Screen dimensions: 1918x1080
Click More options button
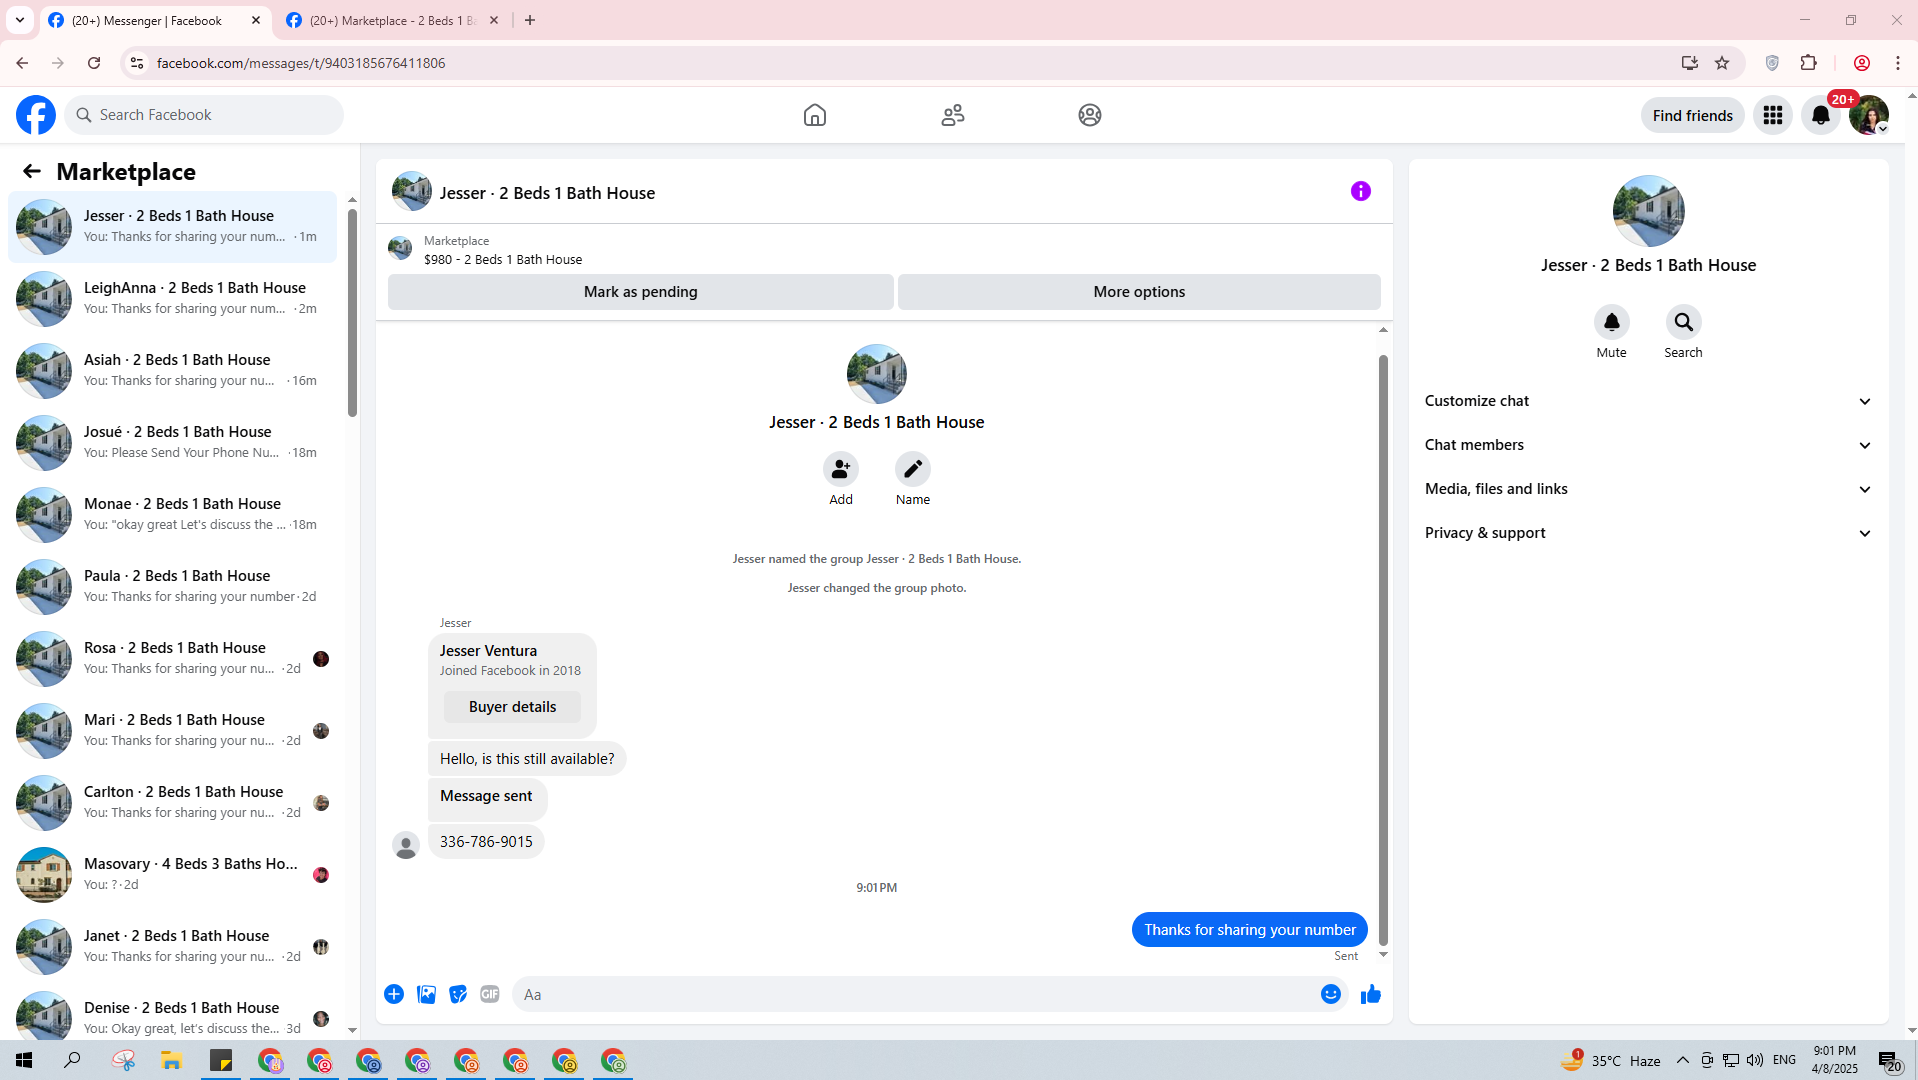[x=1139, y=292]
